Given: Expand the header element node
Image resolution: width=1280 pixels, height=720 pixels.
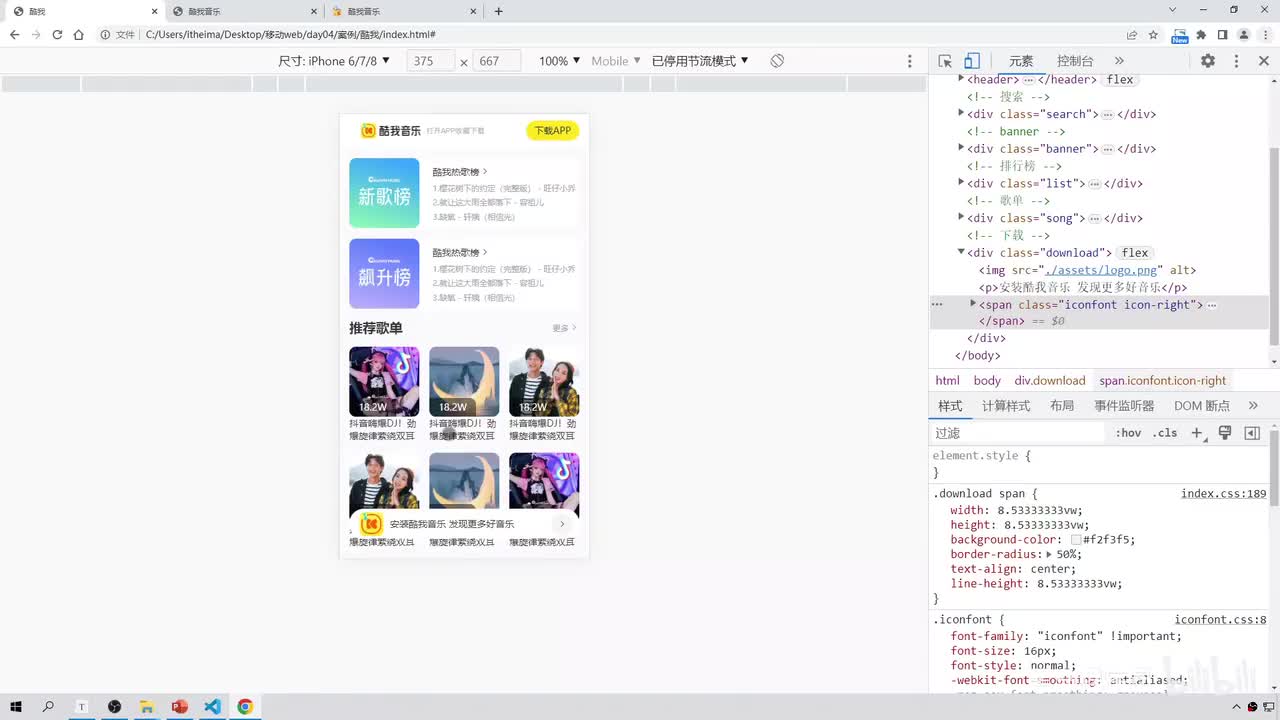Looking at the screenshot, I should [x=961, y=78].
